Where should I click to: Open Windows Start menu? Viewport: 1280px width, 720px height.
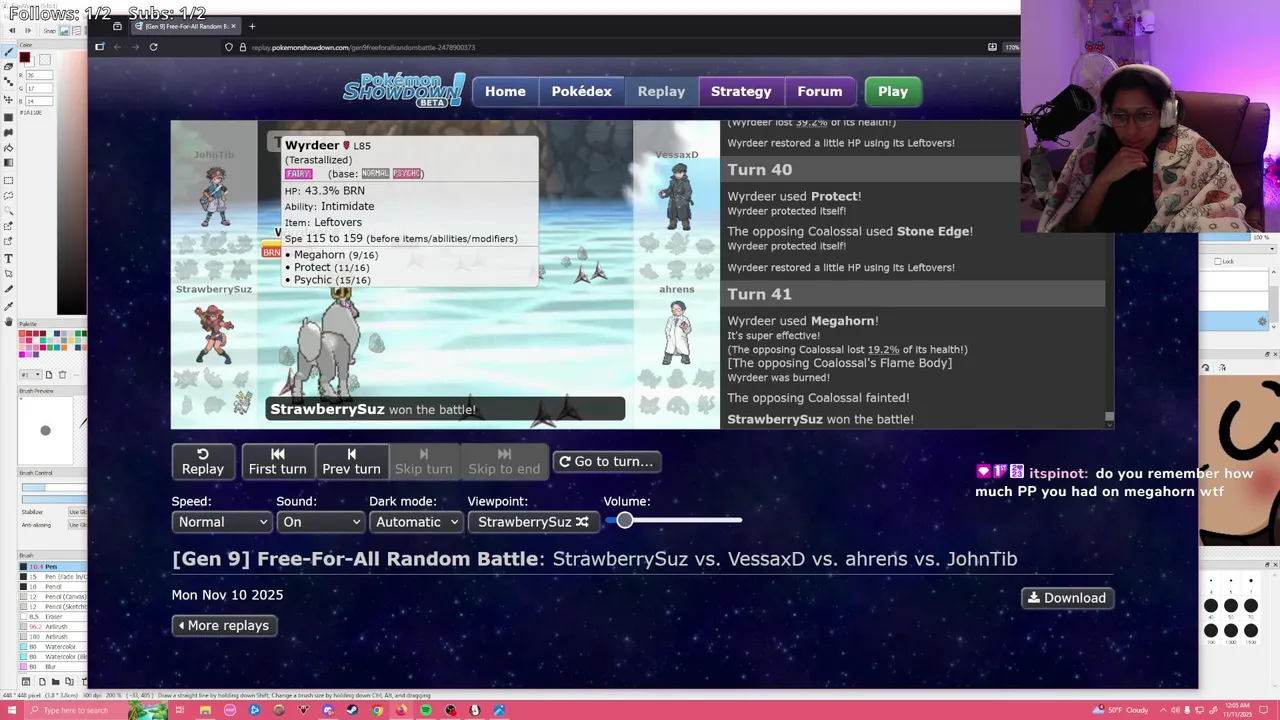click(12, 710)
